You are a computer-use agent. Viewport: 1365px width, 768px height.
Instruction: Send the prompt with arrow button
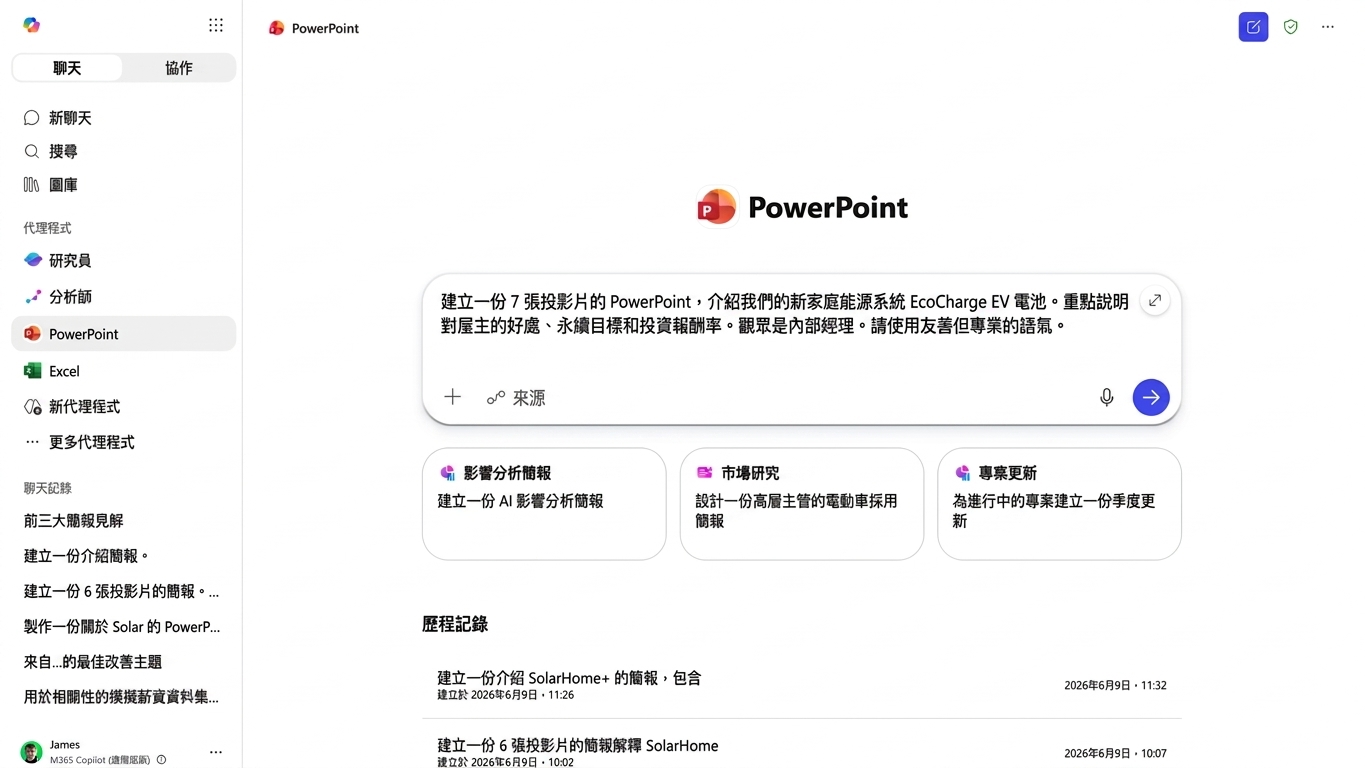tap(1151, 397)
